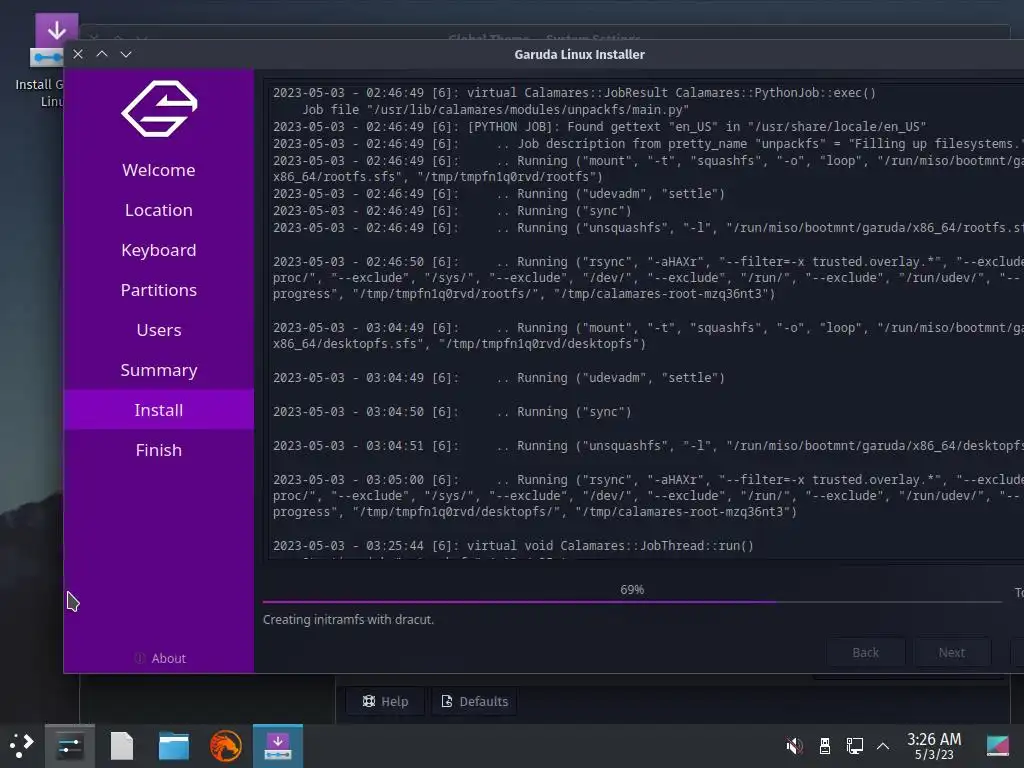This screenshot has width=1024, height=768.
Task: Click the 69% installation progress bar
Action: pos(632,601)
